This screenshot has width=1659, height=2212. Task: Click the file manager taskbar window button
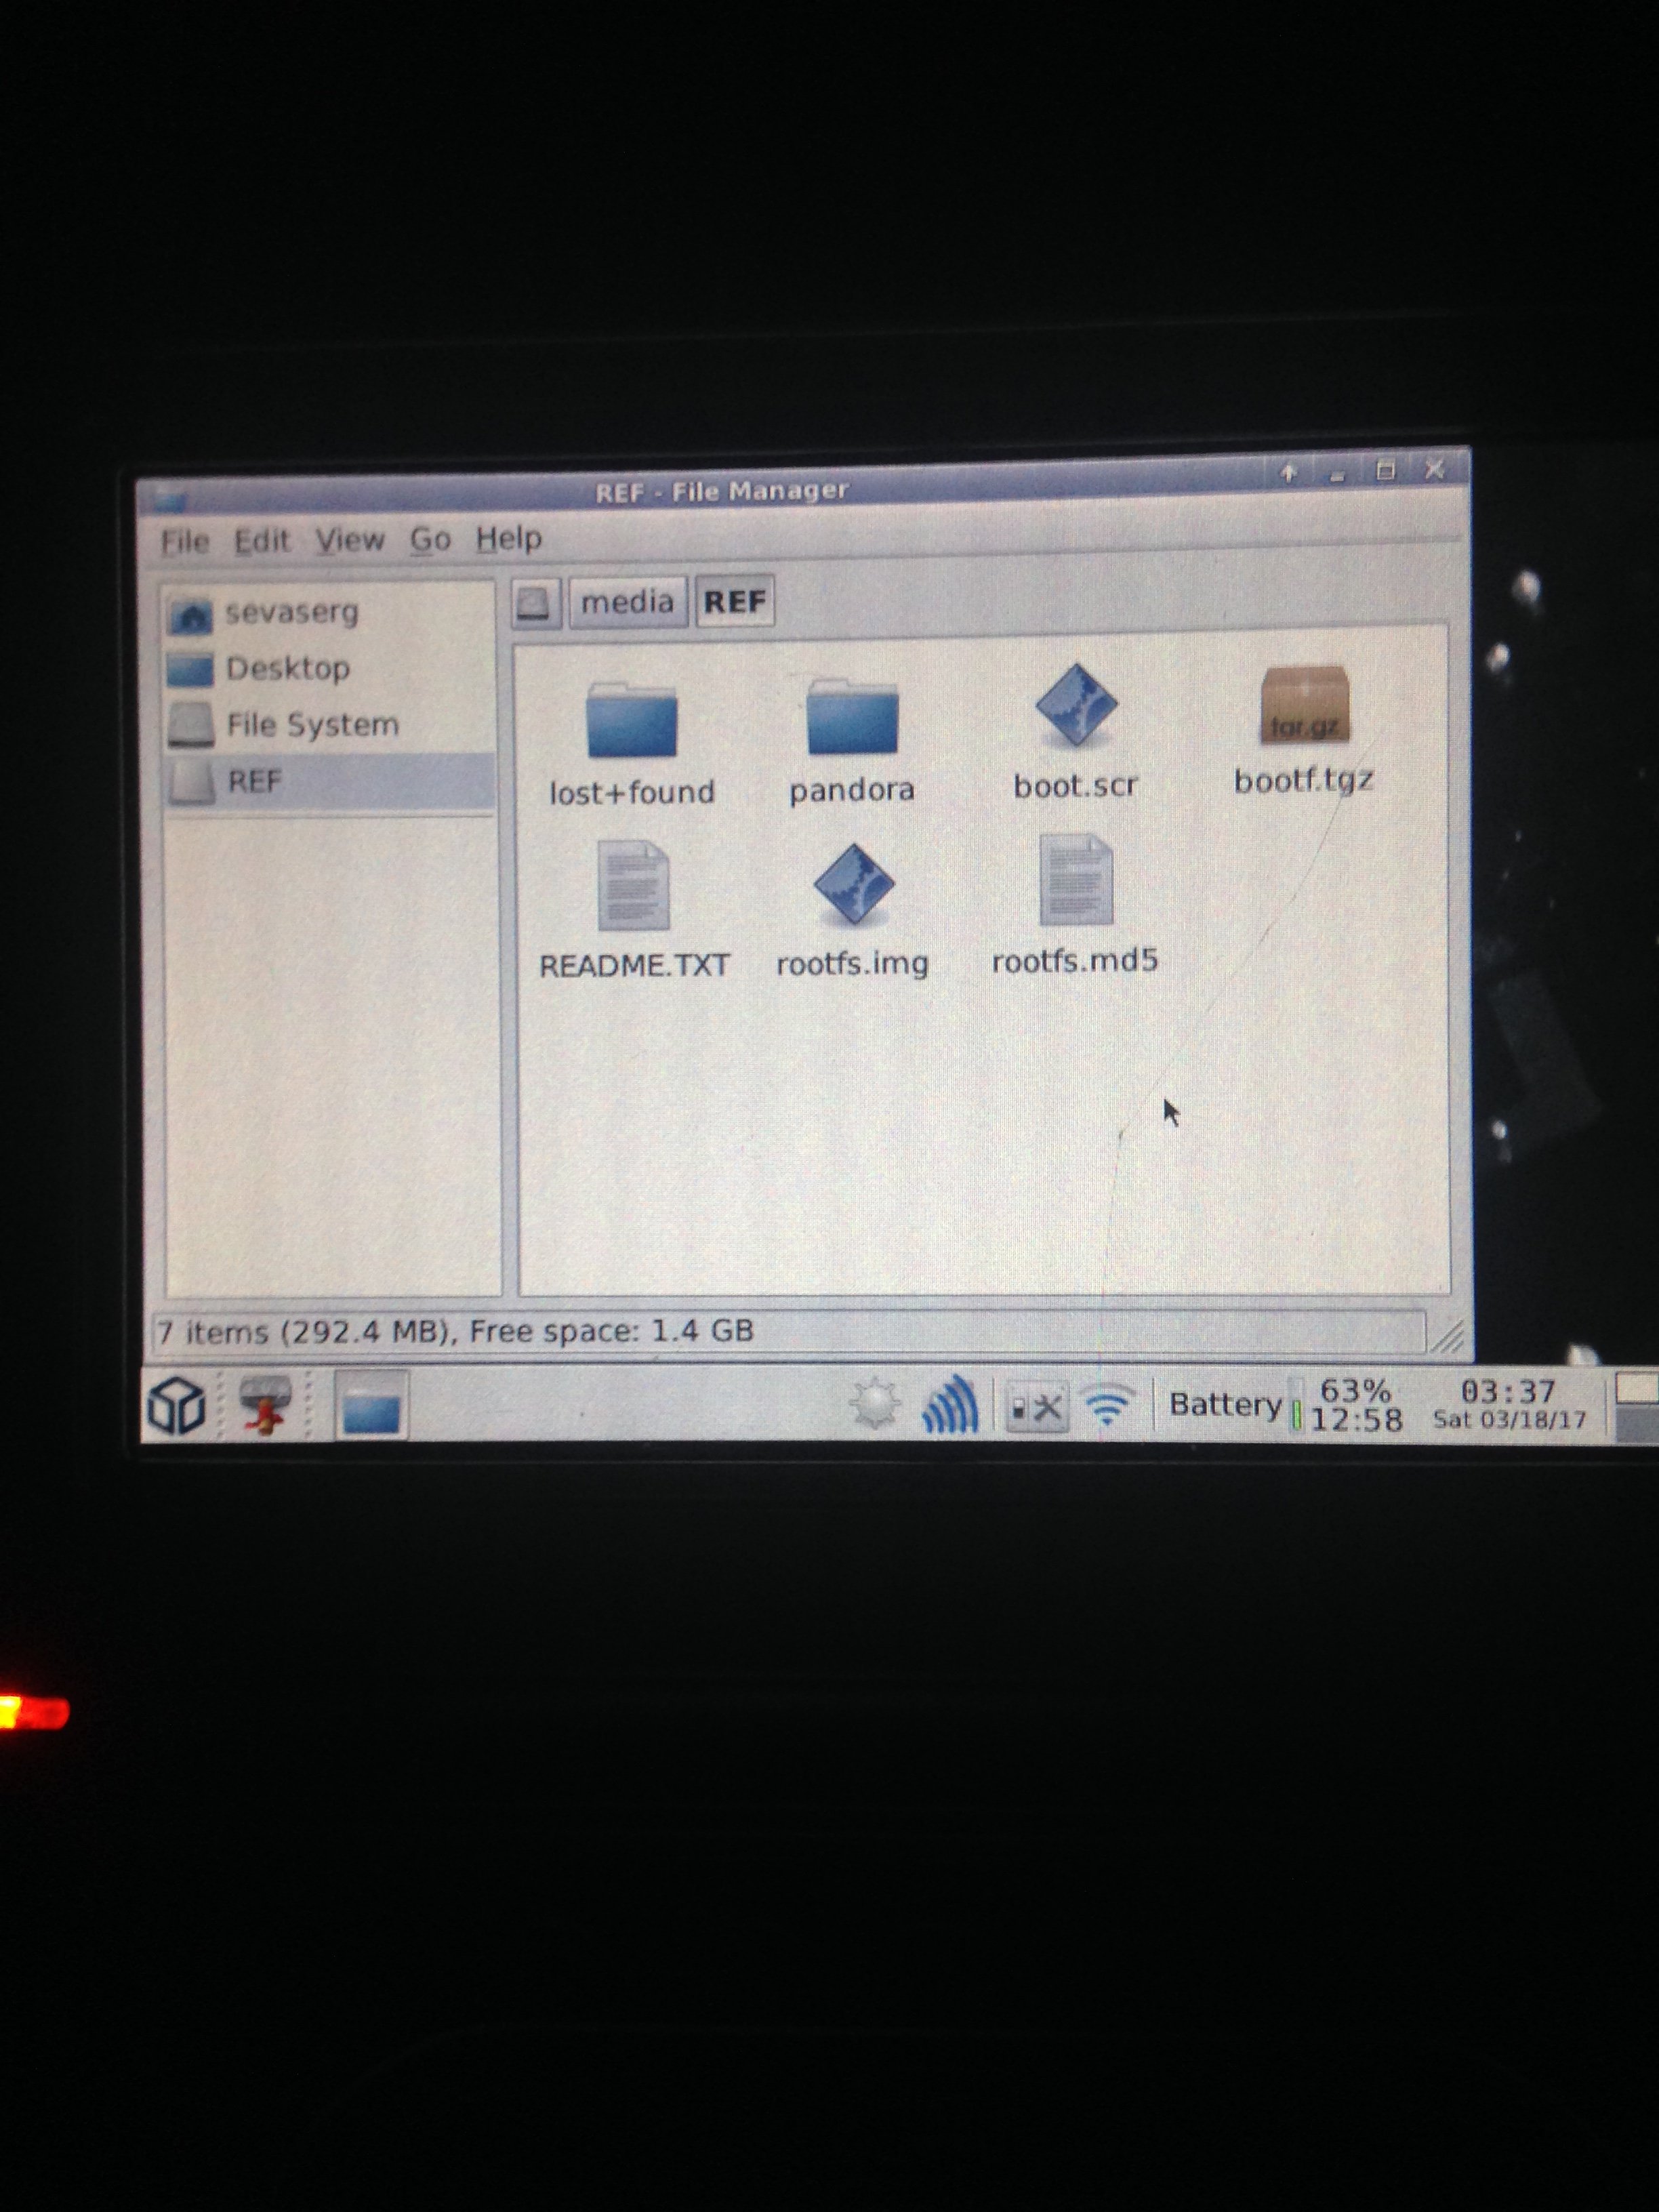coord(371,1407)
